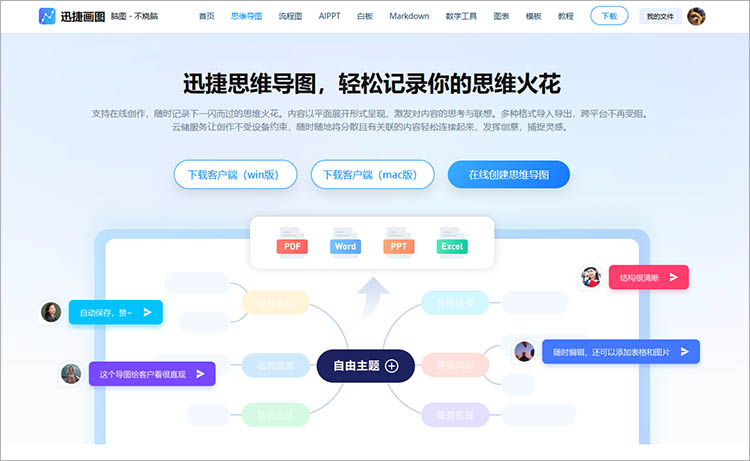This screenshot has width=750, height=461.
Task: Select the 自由主题 central node
Action: 365,366
